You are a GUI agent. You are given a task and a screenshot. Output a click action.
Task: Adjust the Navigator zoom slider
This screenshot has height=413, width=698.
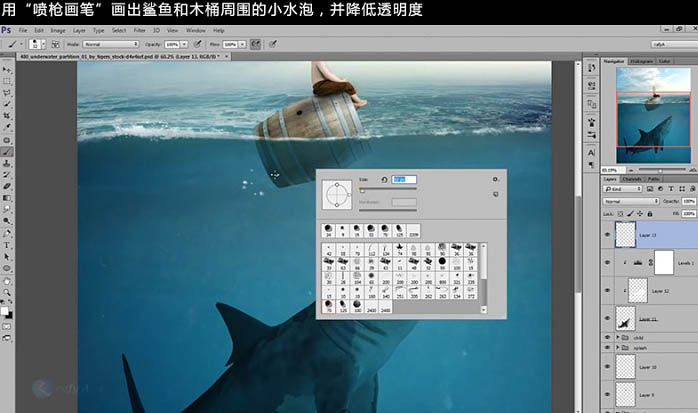click(661, 170)
